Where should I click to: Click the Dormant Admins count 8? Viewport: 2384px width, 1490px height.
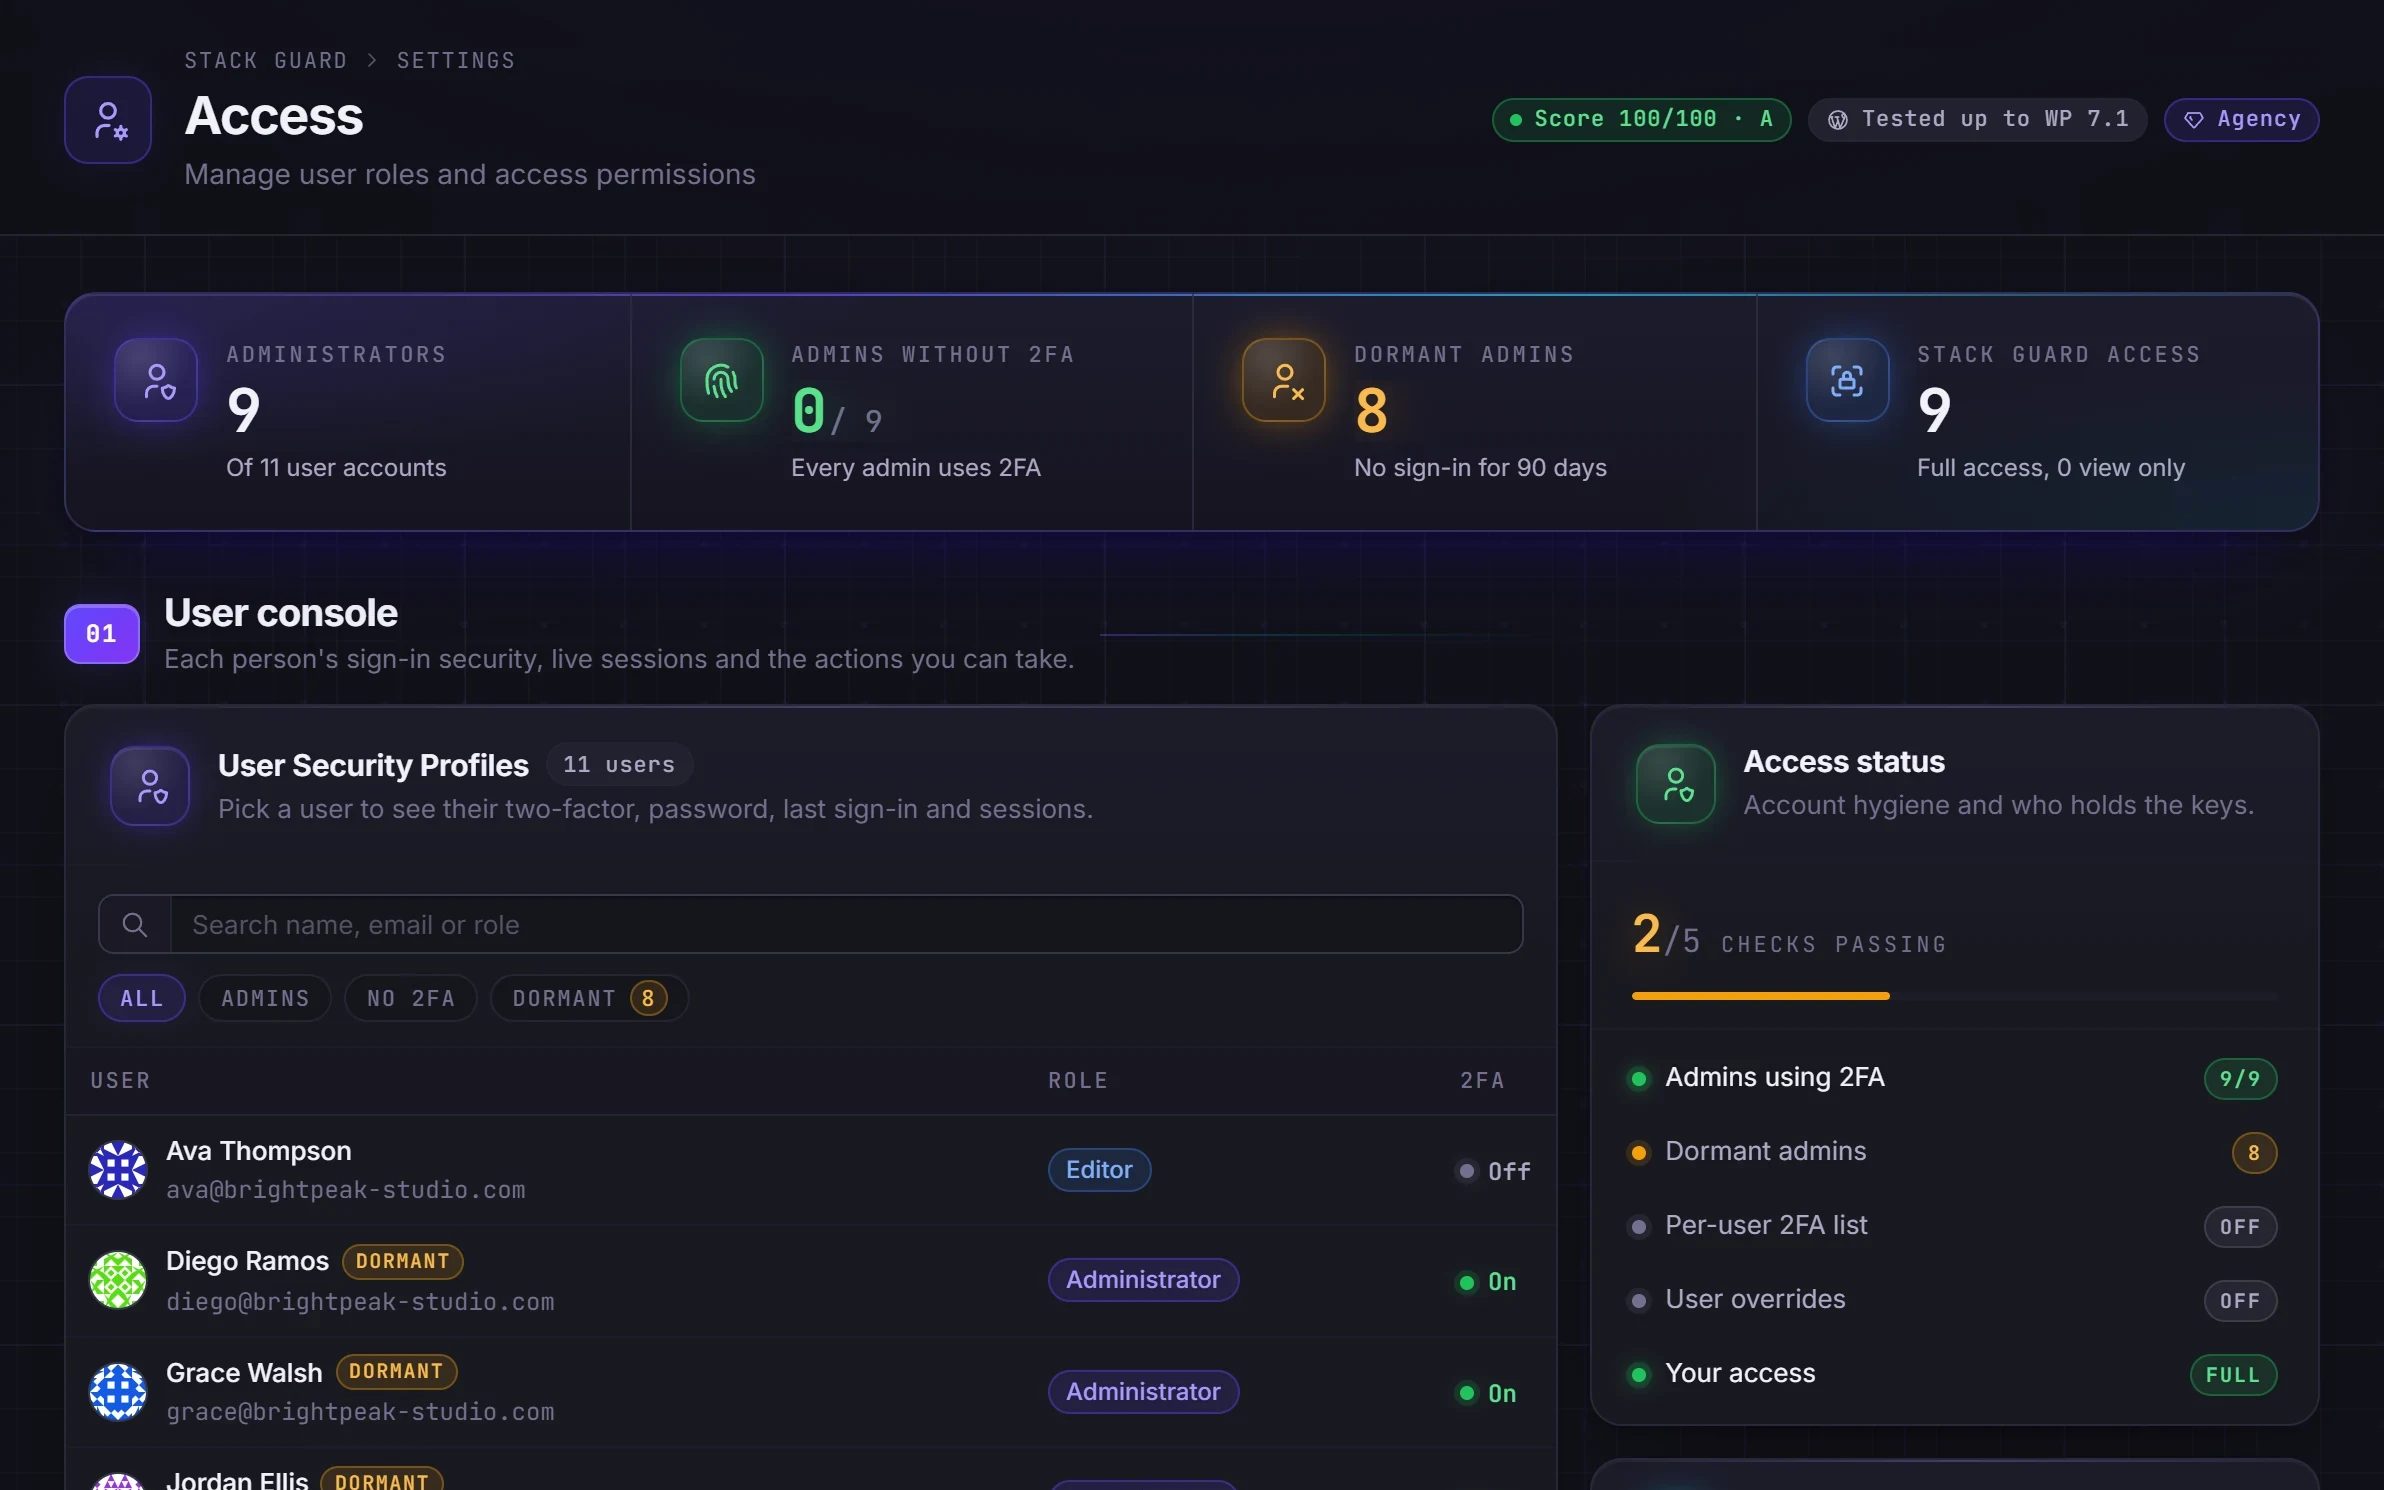[x=1372, y=411]
